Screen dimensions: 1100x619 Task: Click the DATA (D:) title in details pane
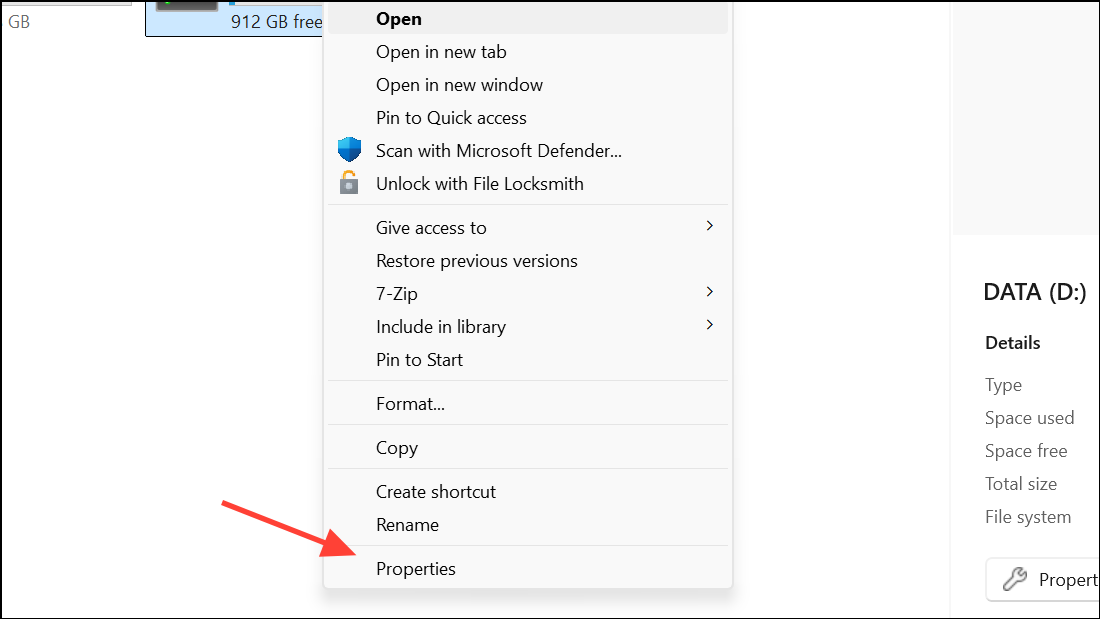(x=1035, y=292)
